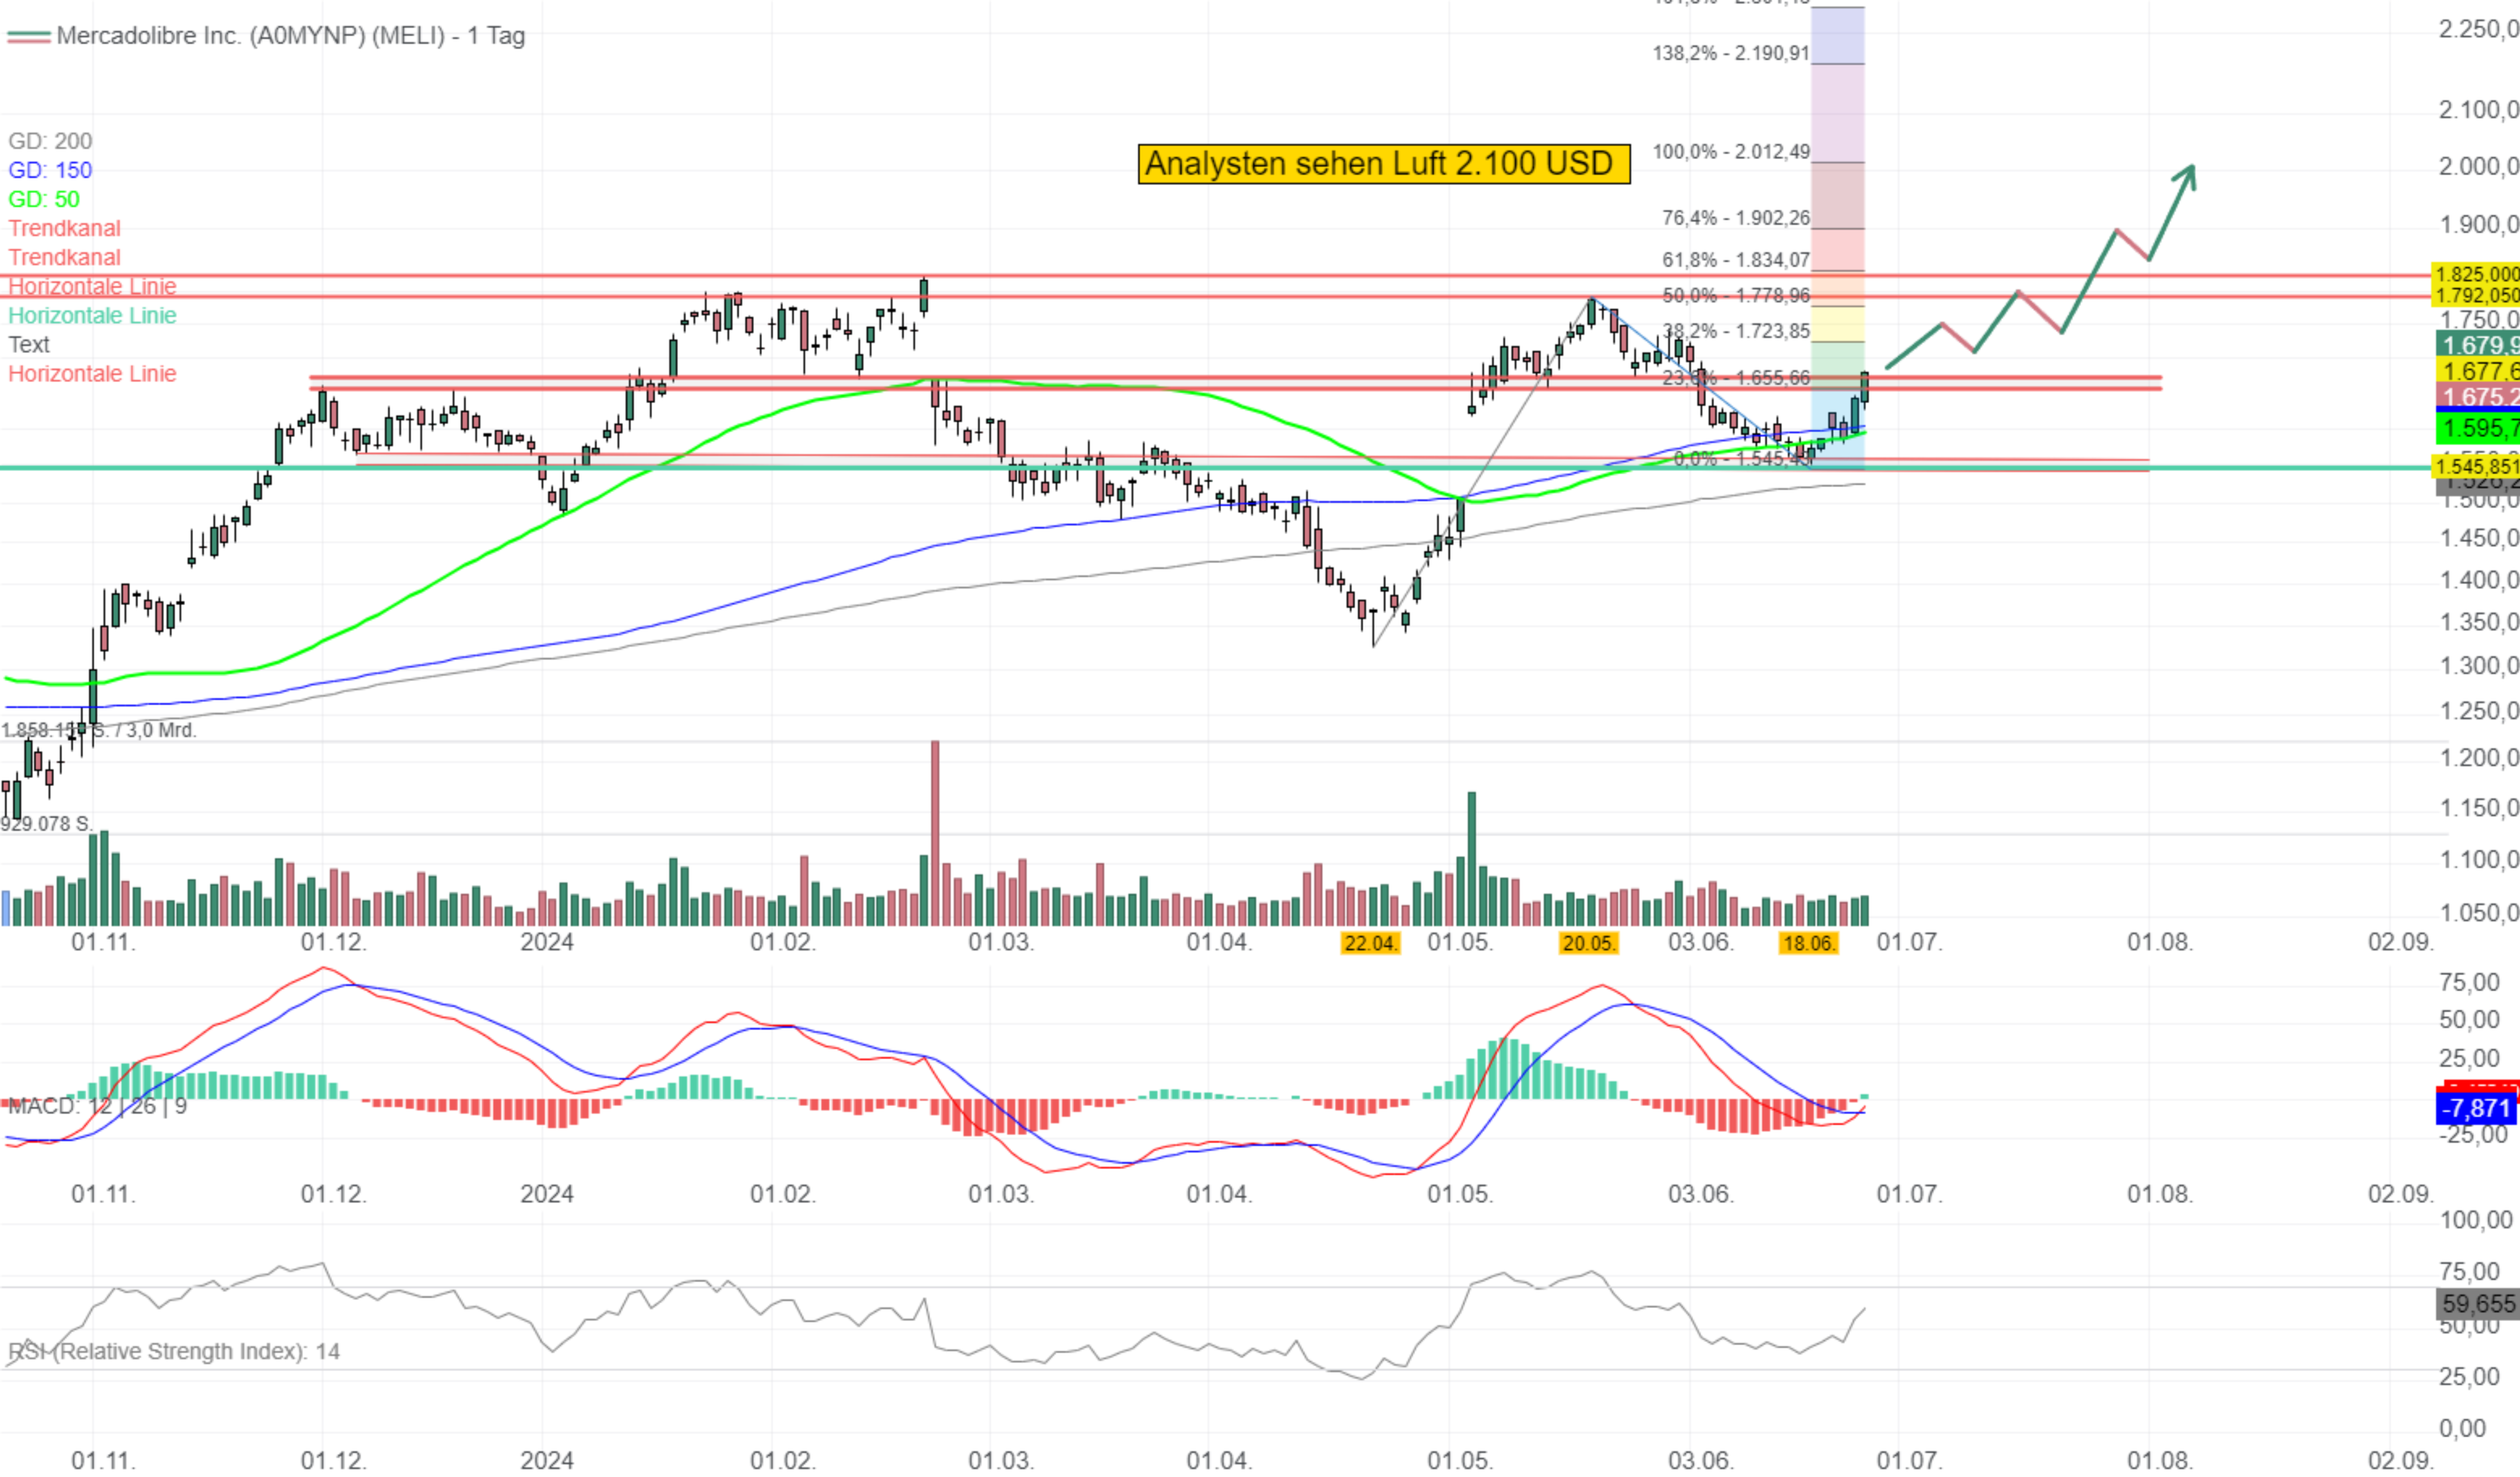
Task: Click 02.09. on the RSI panel date axis
Action: (x=2400, y=1460)
